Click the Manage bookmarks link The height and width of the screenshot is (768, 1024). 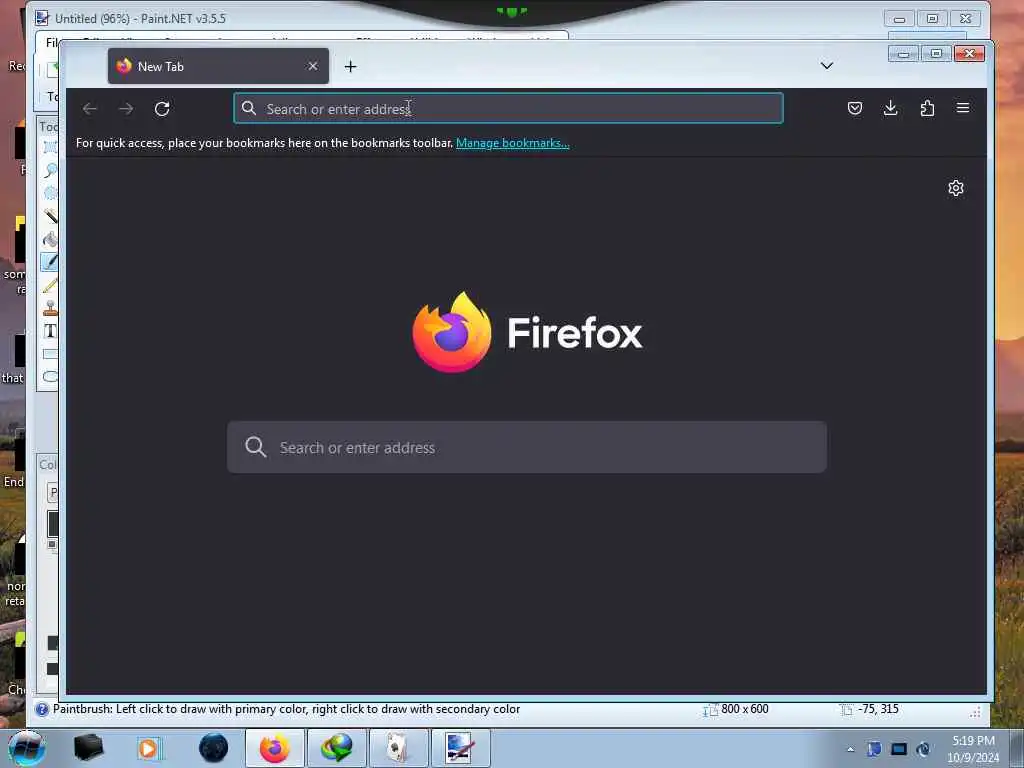pos(513,143)
